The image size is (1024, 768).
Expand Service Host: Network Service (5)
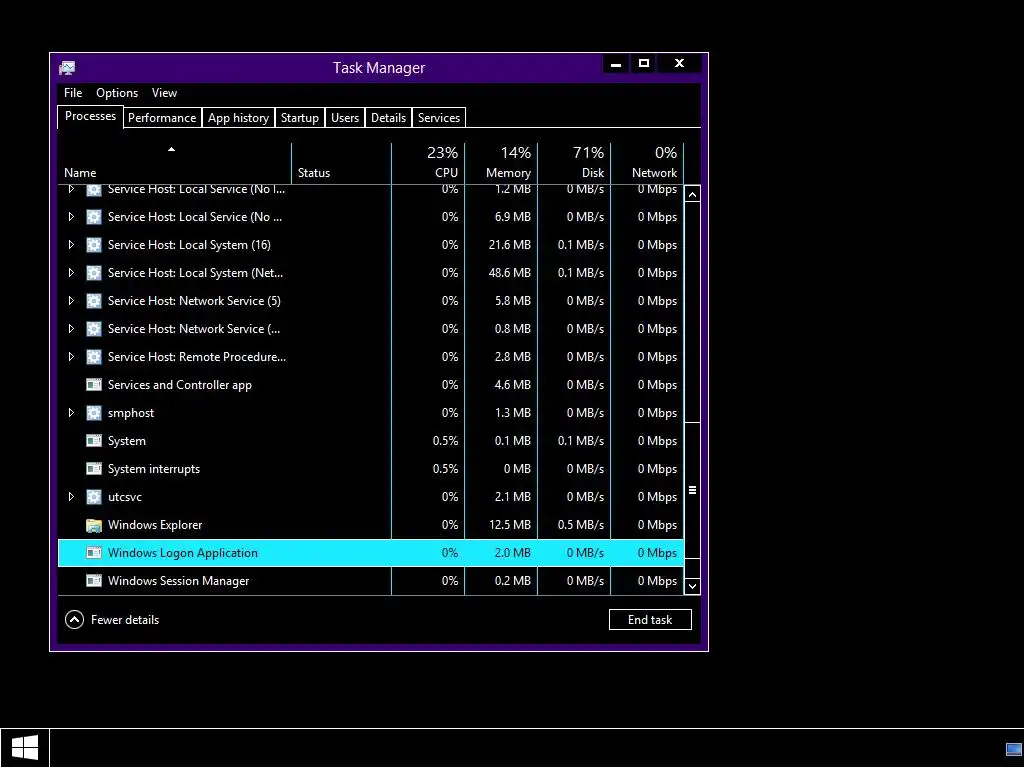click(71, 301)
